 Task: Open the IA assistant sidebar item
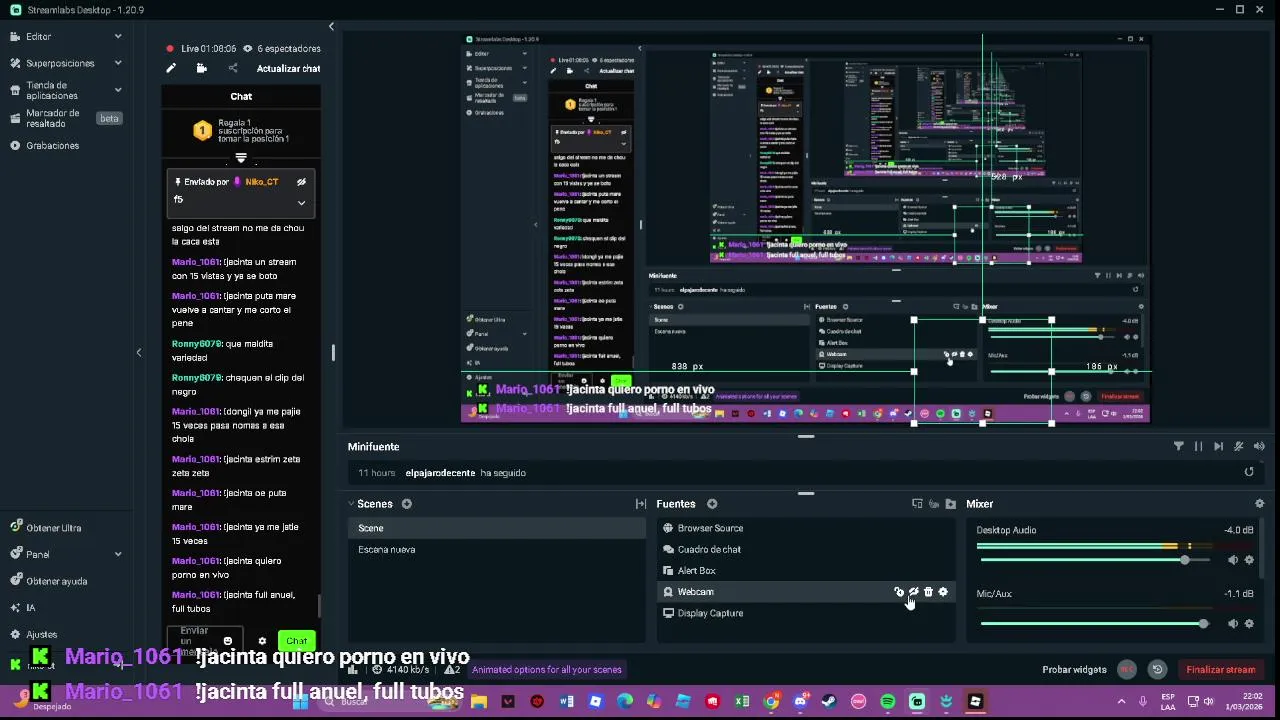30,608
